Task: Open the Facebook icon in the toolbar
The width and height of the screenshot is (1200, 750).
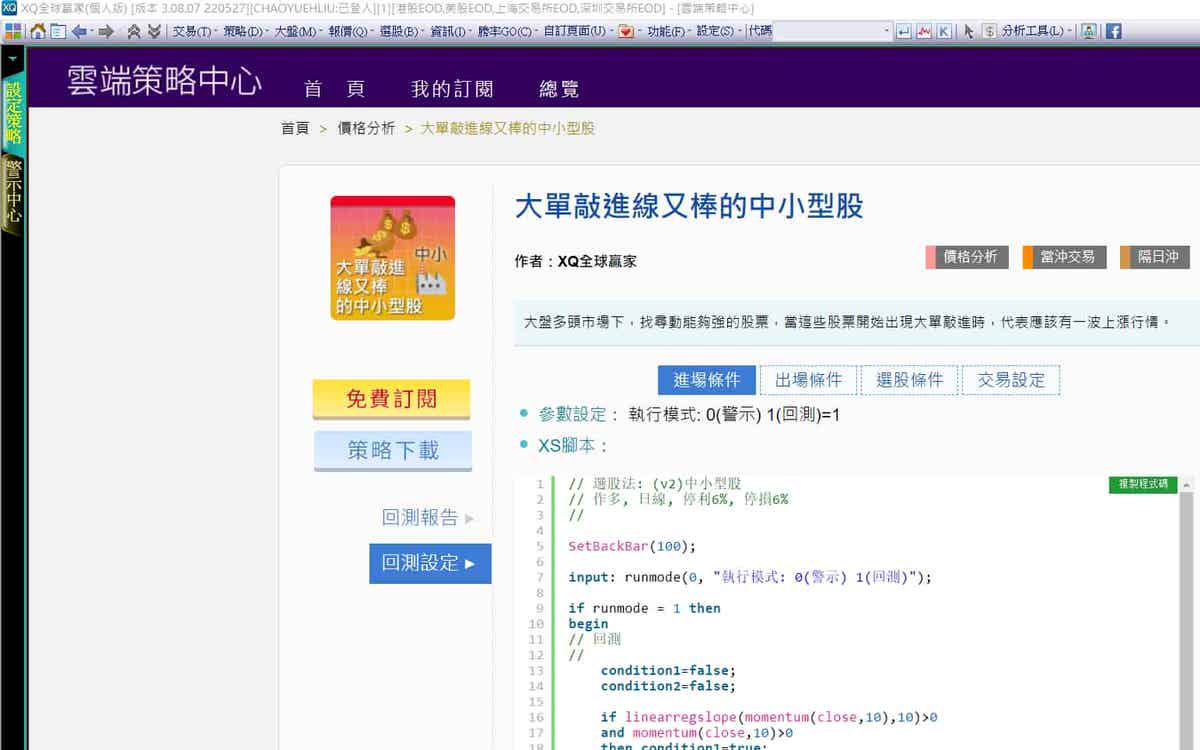Action: pyautogui.click(x=1112, y=31)
